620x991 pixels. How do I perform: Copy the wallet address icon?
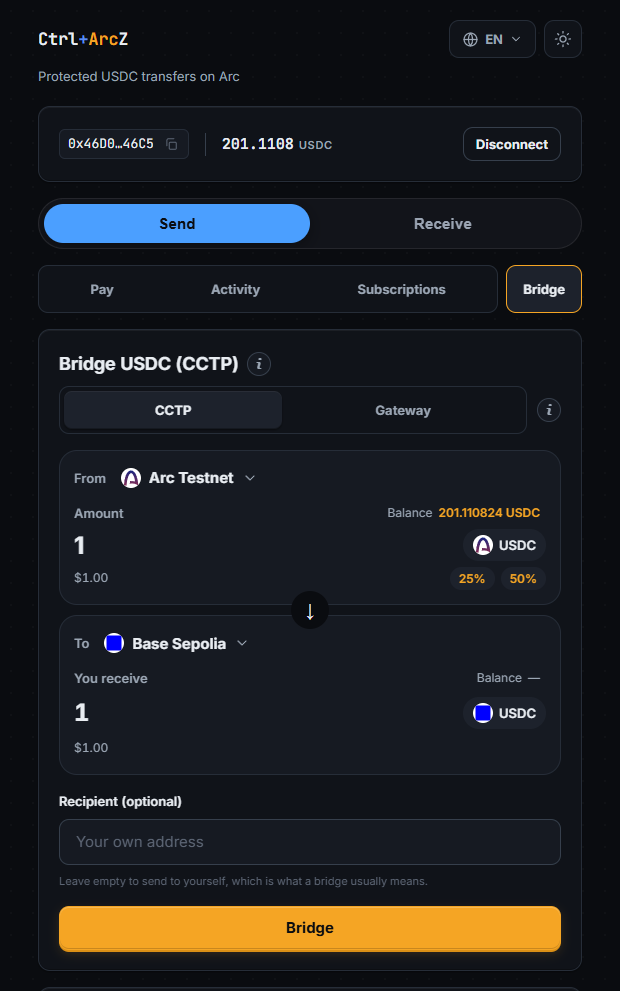[171, 144]
